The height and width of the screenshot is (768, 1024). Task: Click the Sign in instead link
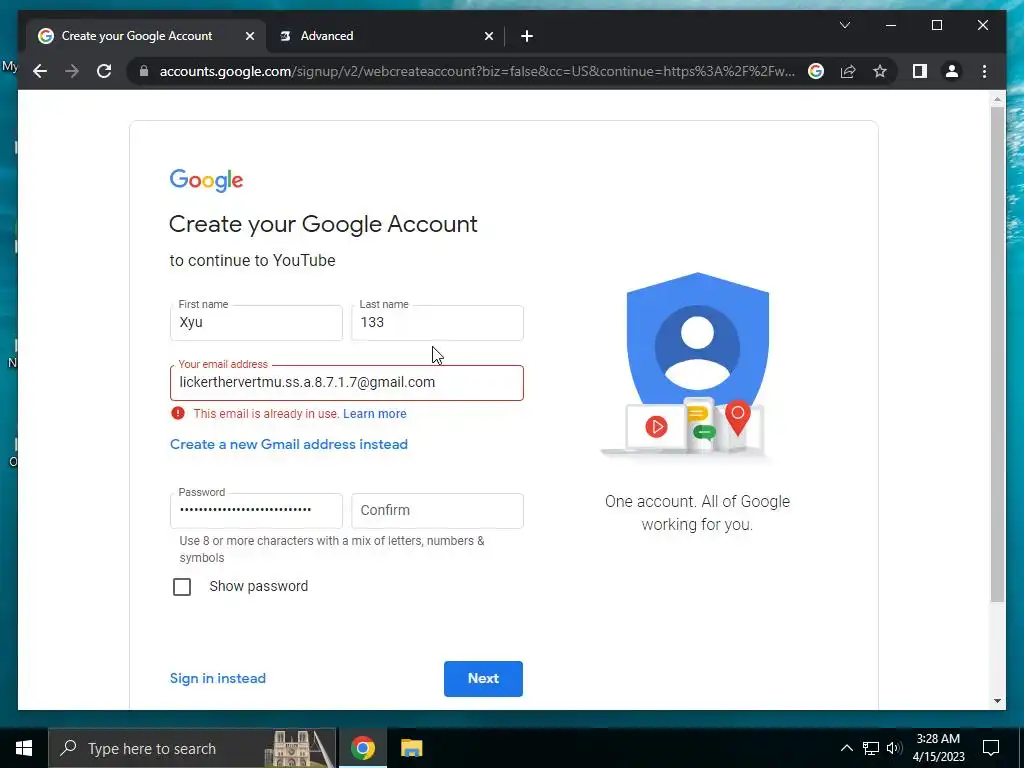217,678
